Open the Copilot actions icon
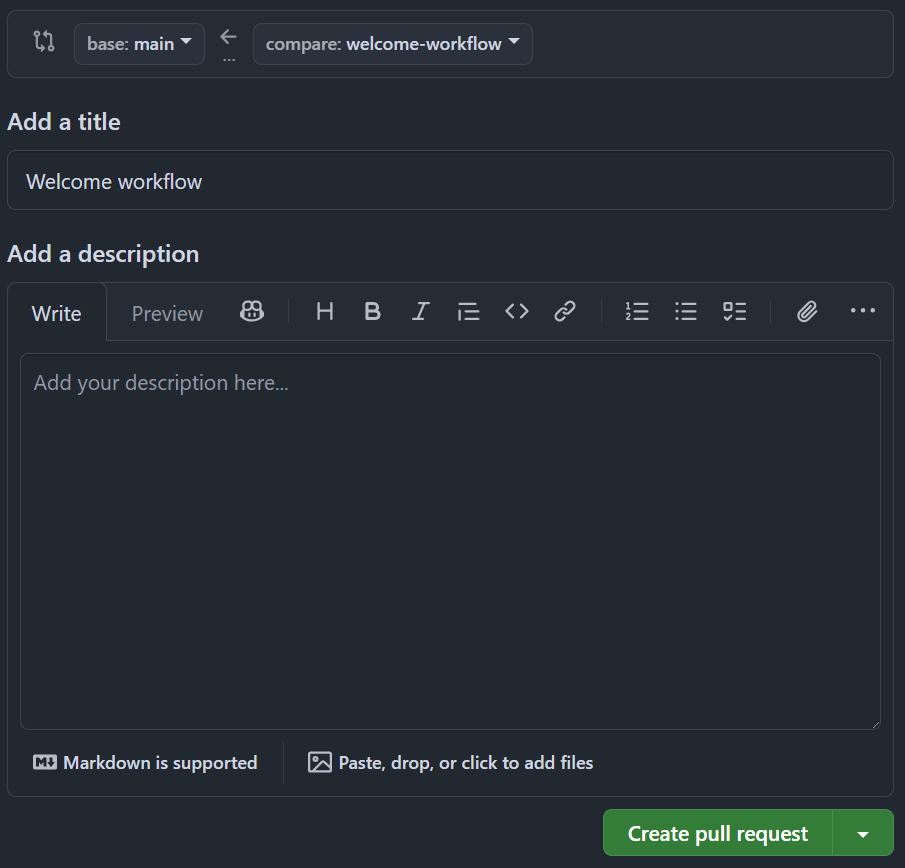The width and height of the screenshot is (905, 868). pyautogui.click(x=252, y=312)
